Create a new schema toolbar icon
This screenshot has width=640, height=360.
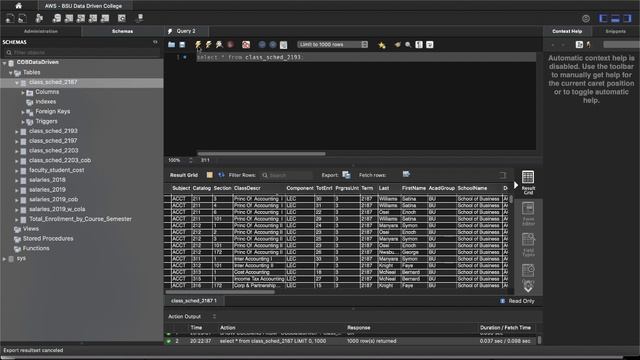57,18
